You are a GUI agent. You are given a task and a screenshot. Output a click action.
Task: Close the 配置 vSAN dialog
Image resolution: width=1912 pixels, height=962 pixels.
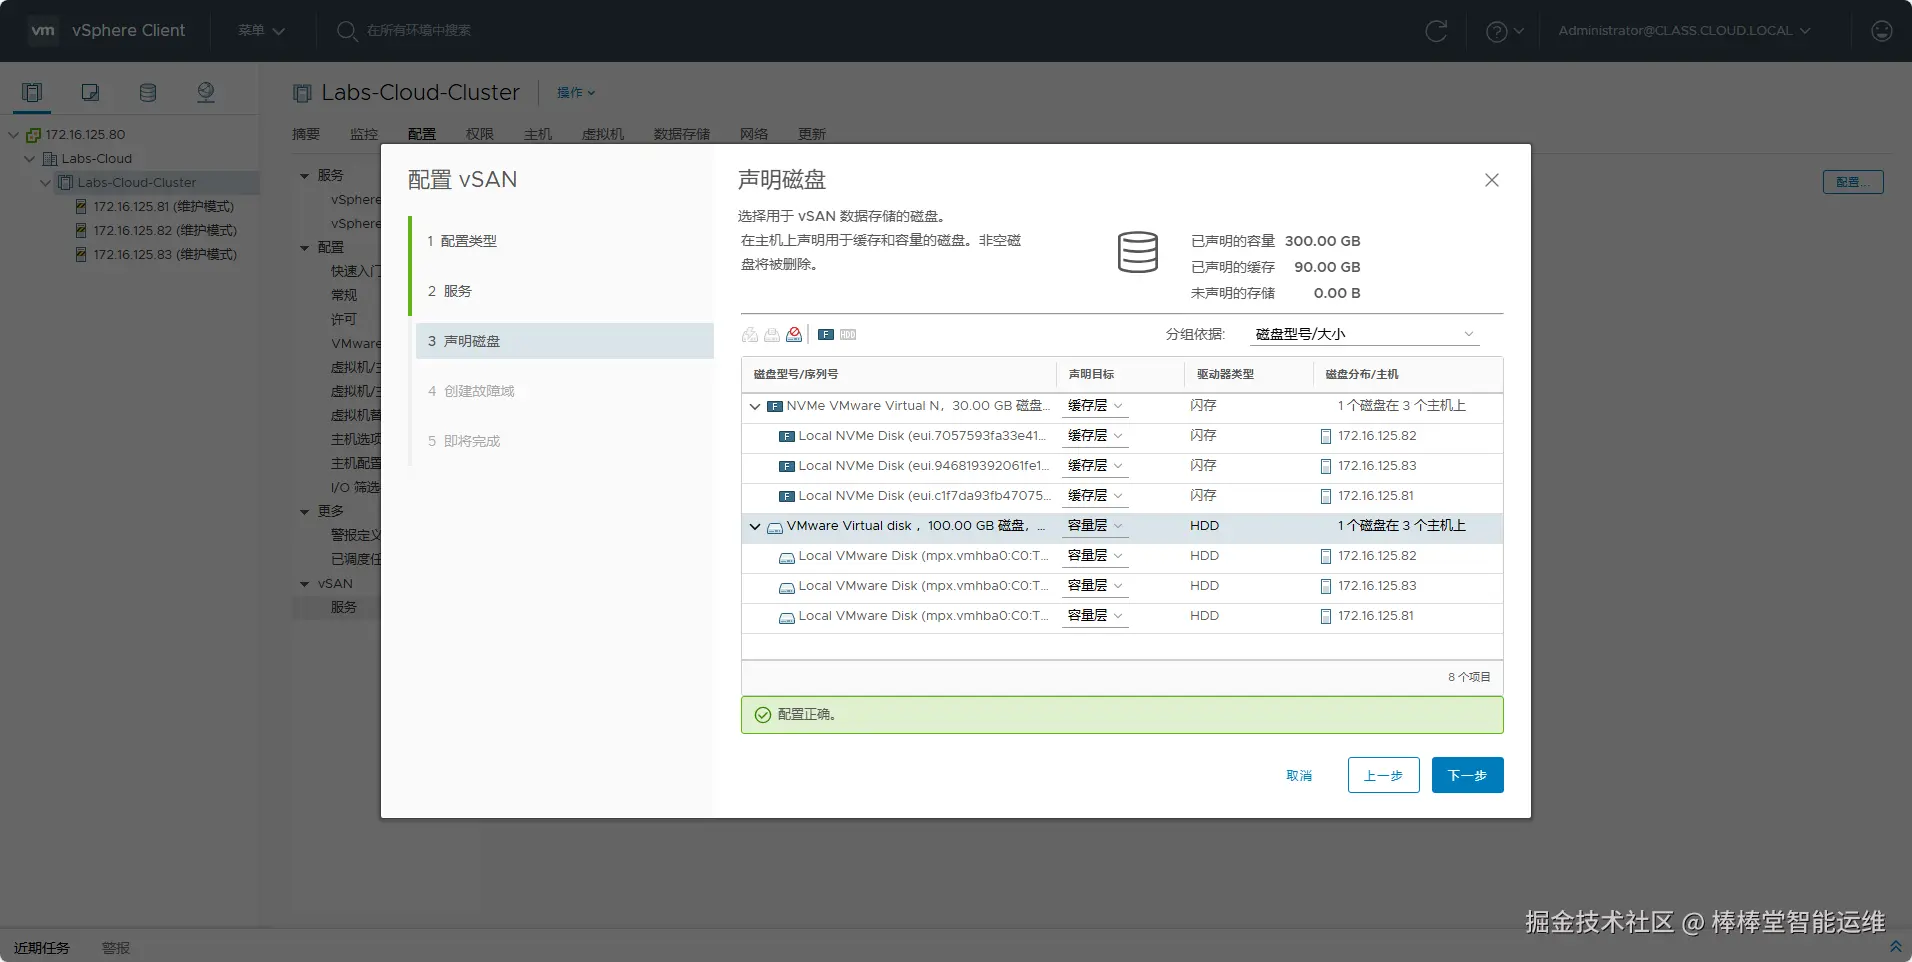(x=1491, y=180)
